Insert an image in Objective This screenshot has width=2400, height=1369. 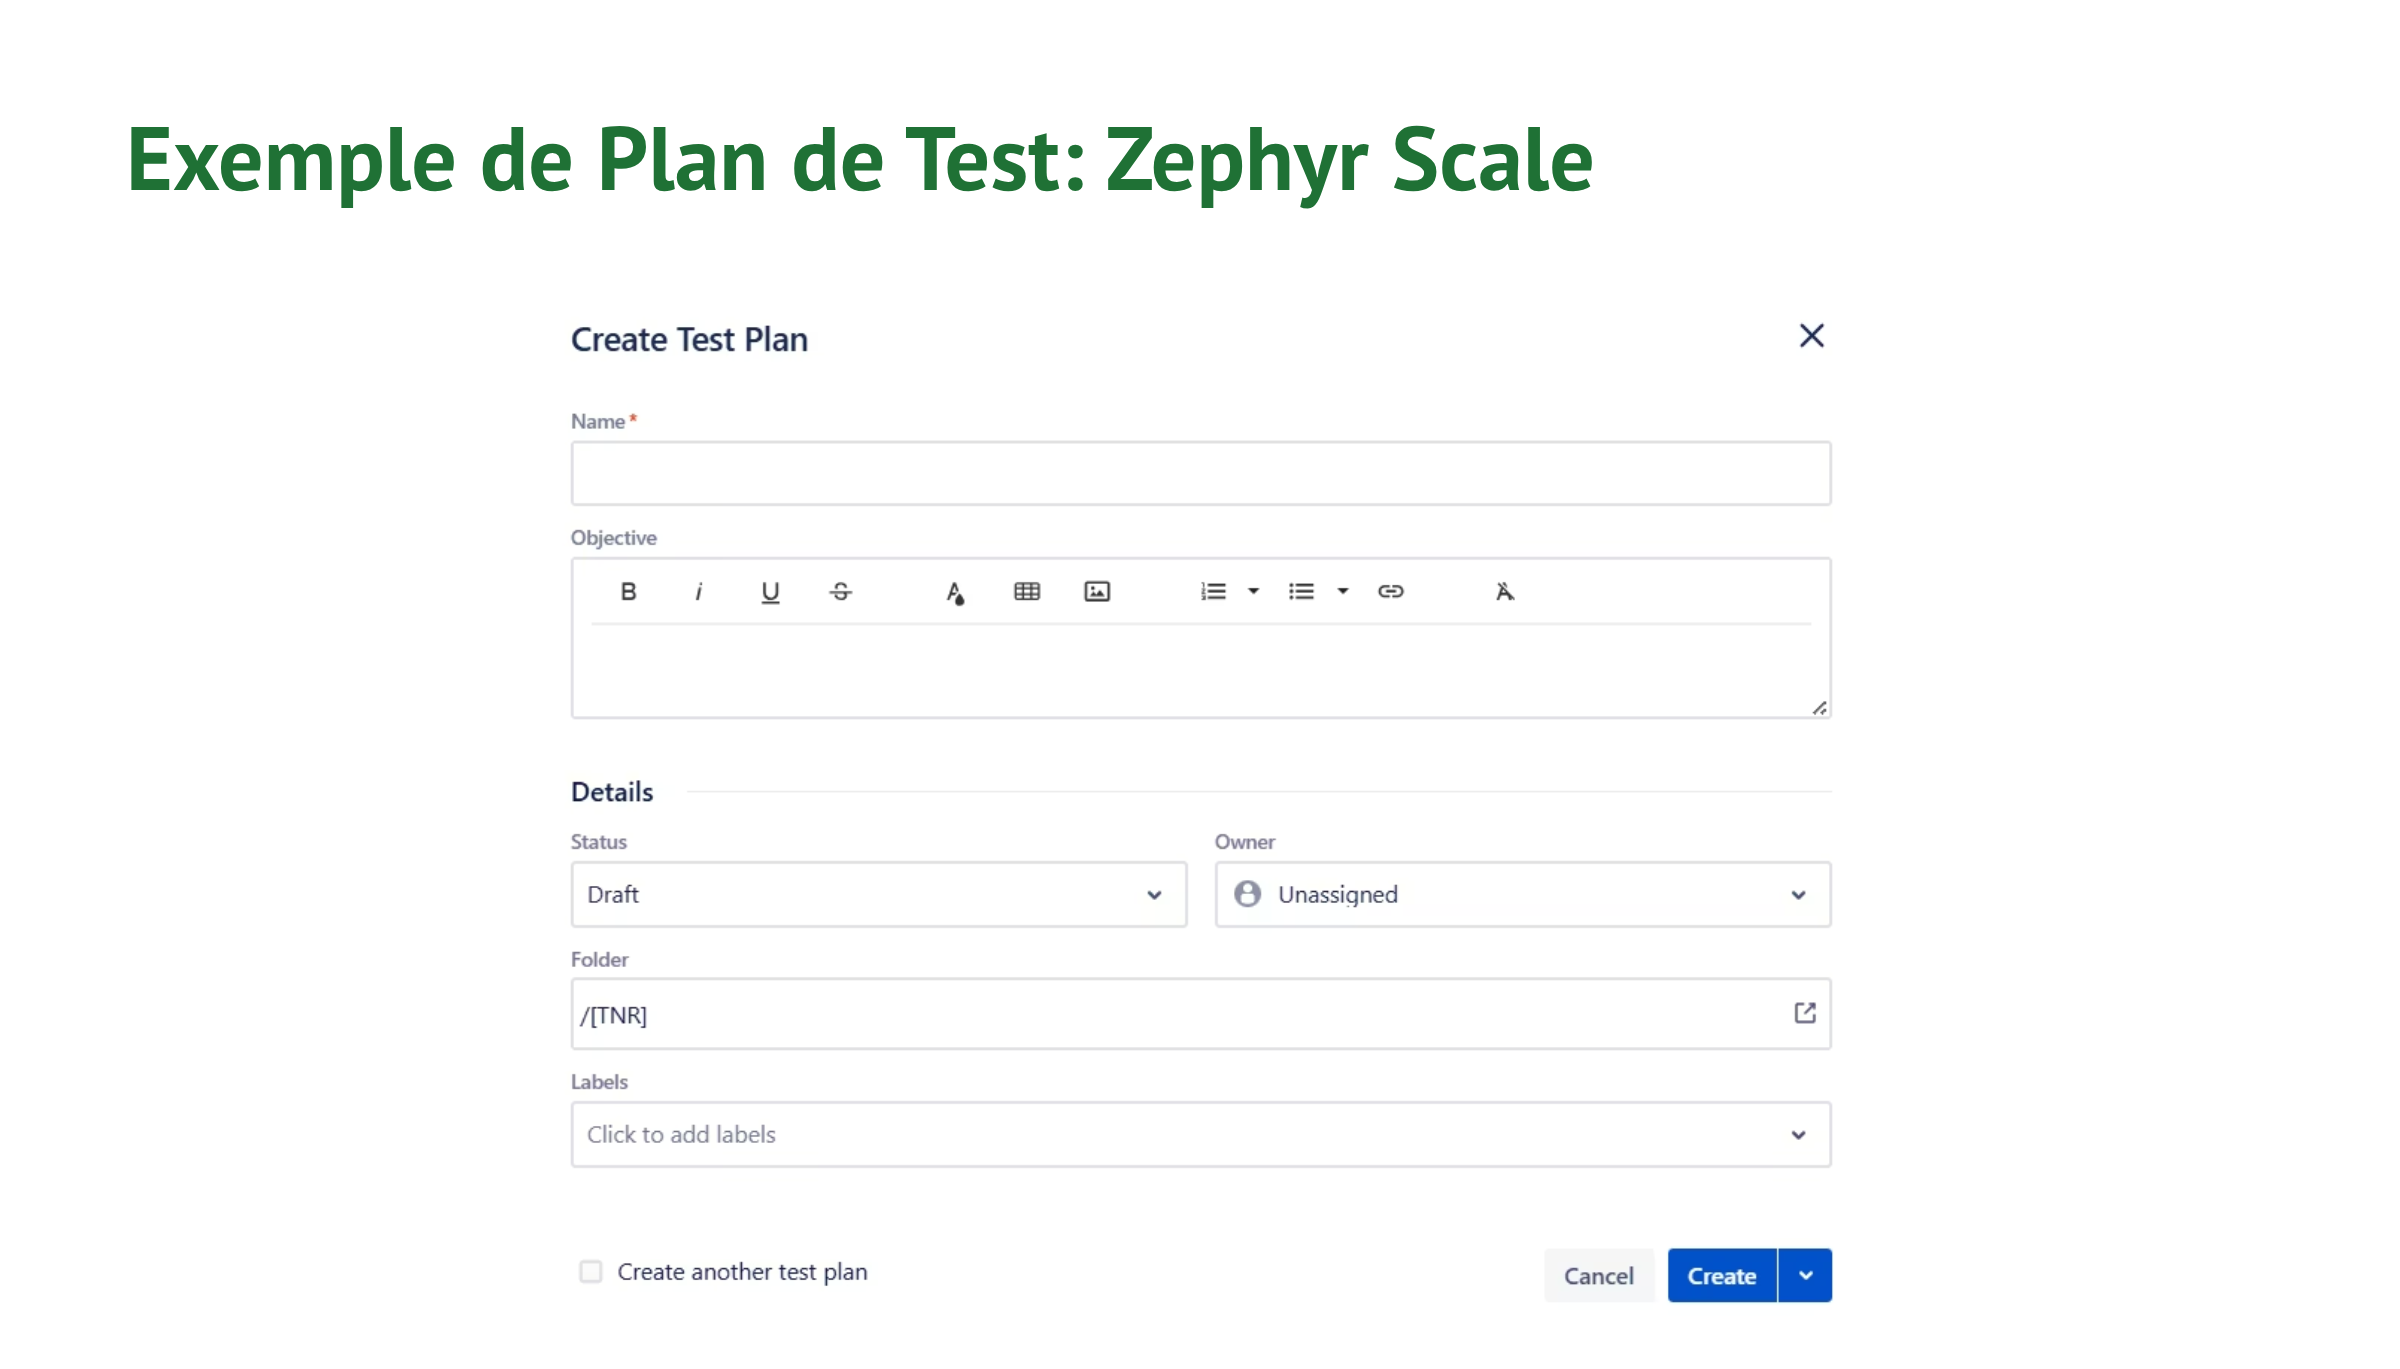[x=1097, y=592]
